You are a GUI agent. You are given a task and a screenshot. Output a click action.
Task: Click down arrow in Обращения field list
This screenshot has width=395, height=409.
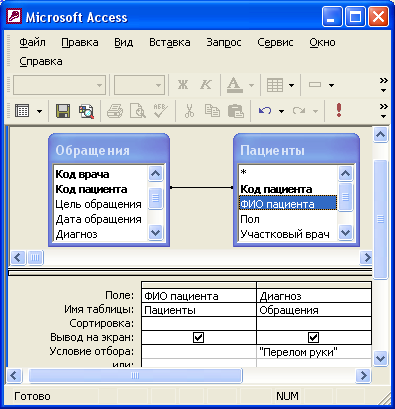(x=155, y=232)
